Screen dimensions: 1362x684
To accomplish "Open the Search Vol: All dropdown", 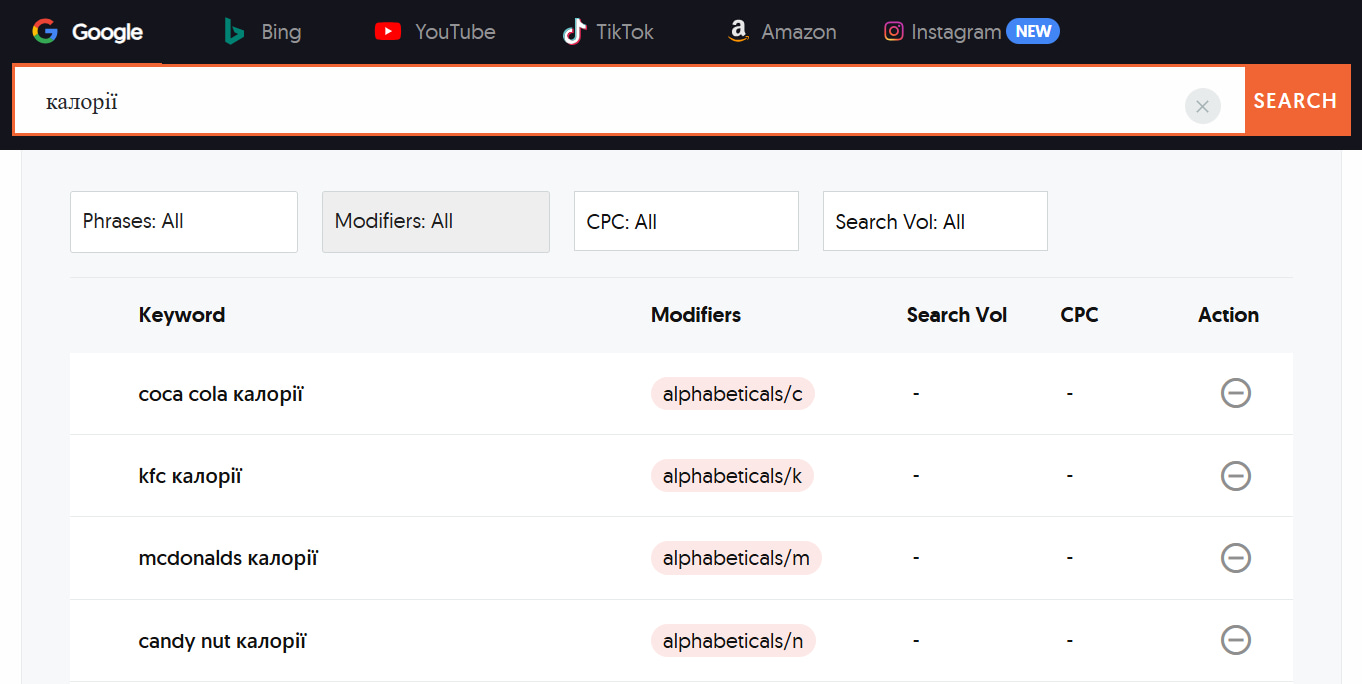I will pos(935,222).
